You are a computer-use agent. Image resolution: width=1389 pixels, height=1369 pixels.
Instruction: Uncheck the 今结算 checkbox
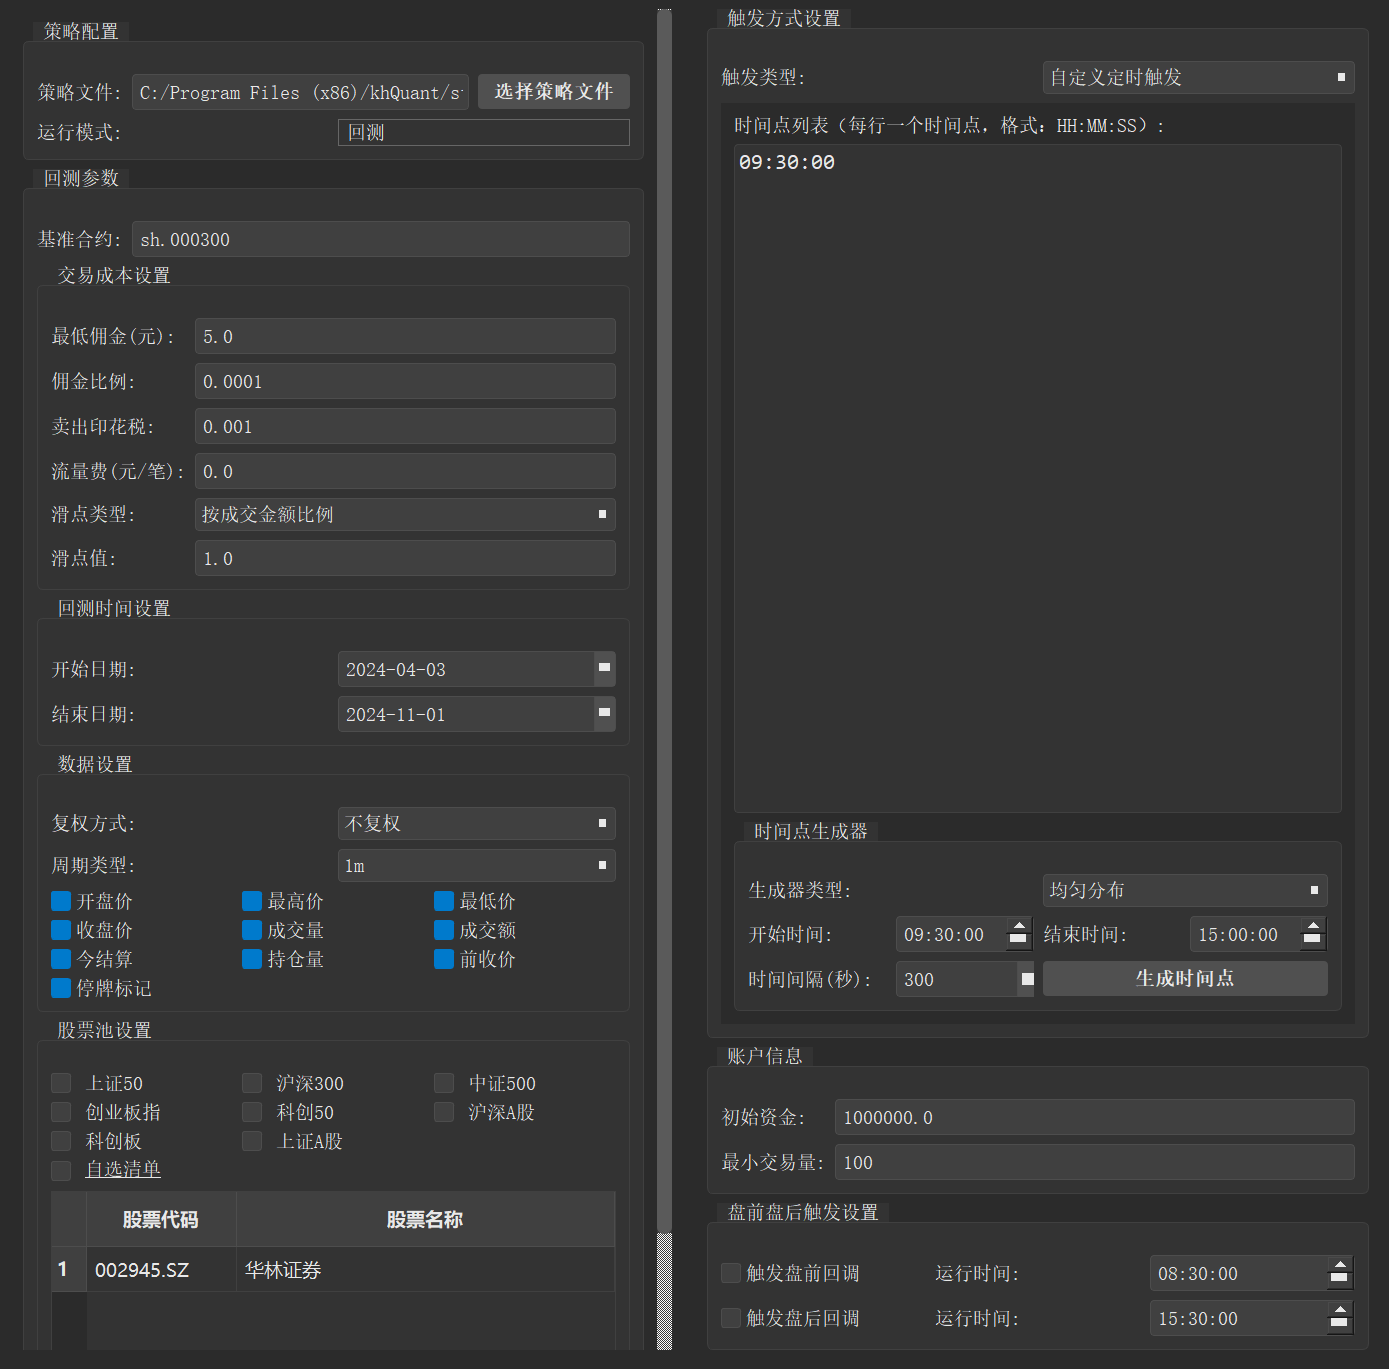coord(61,960)
